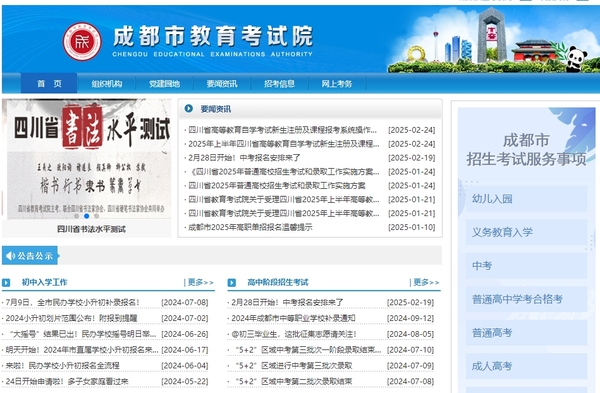Click the 初中入学工作 section heading

pos(44,282)
